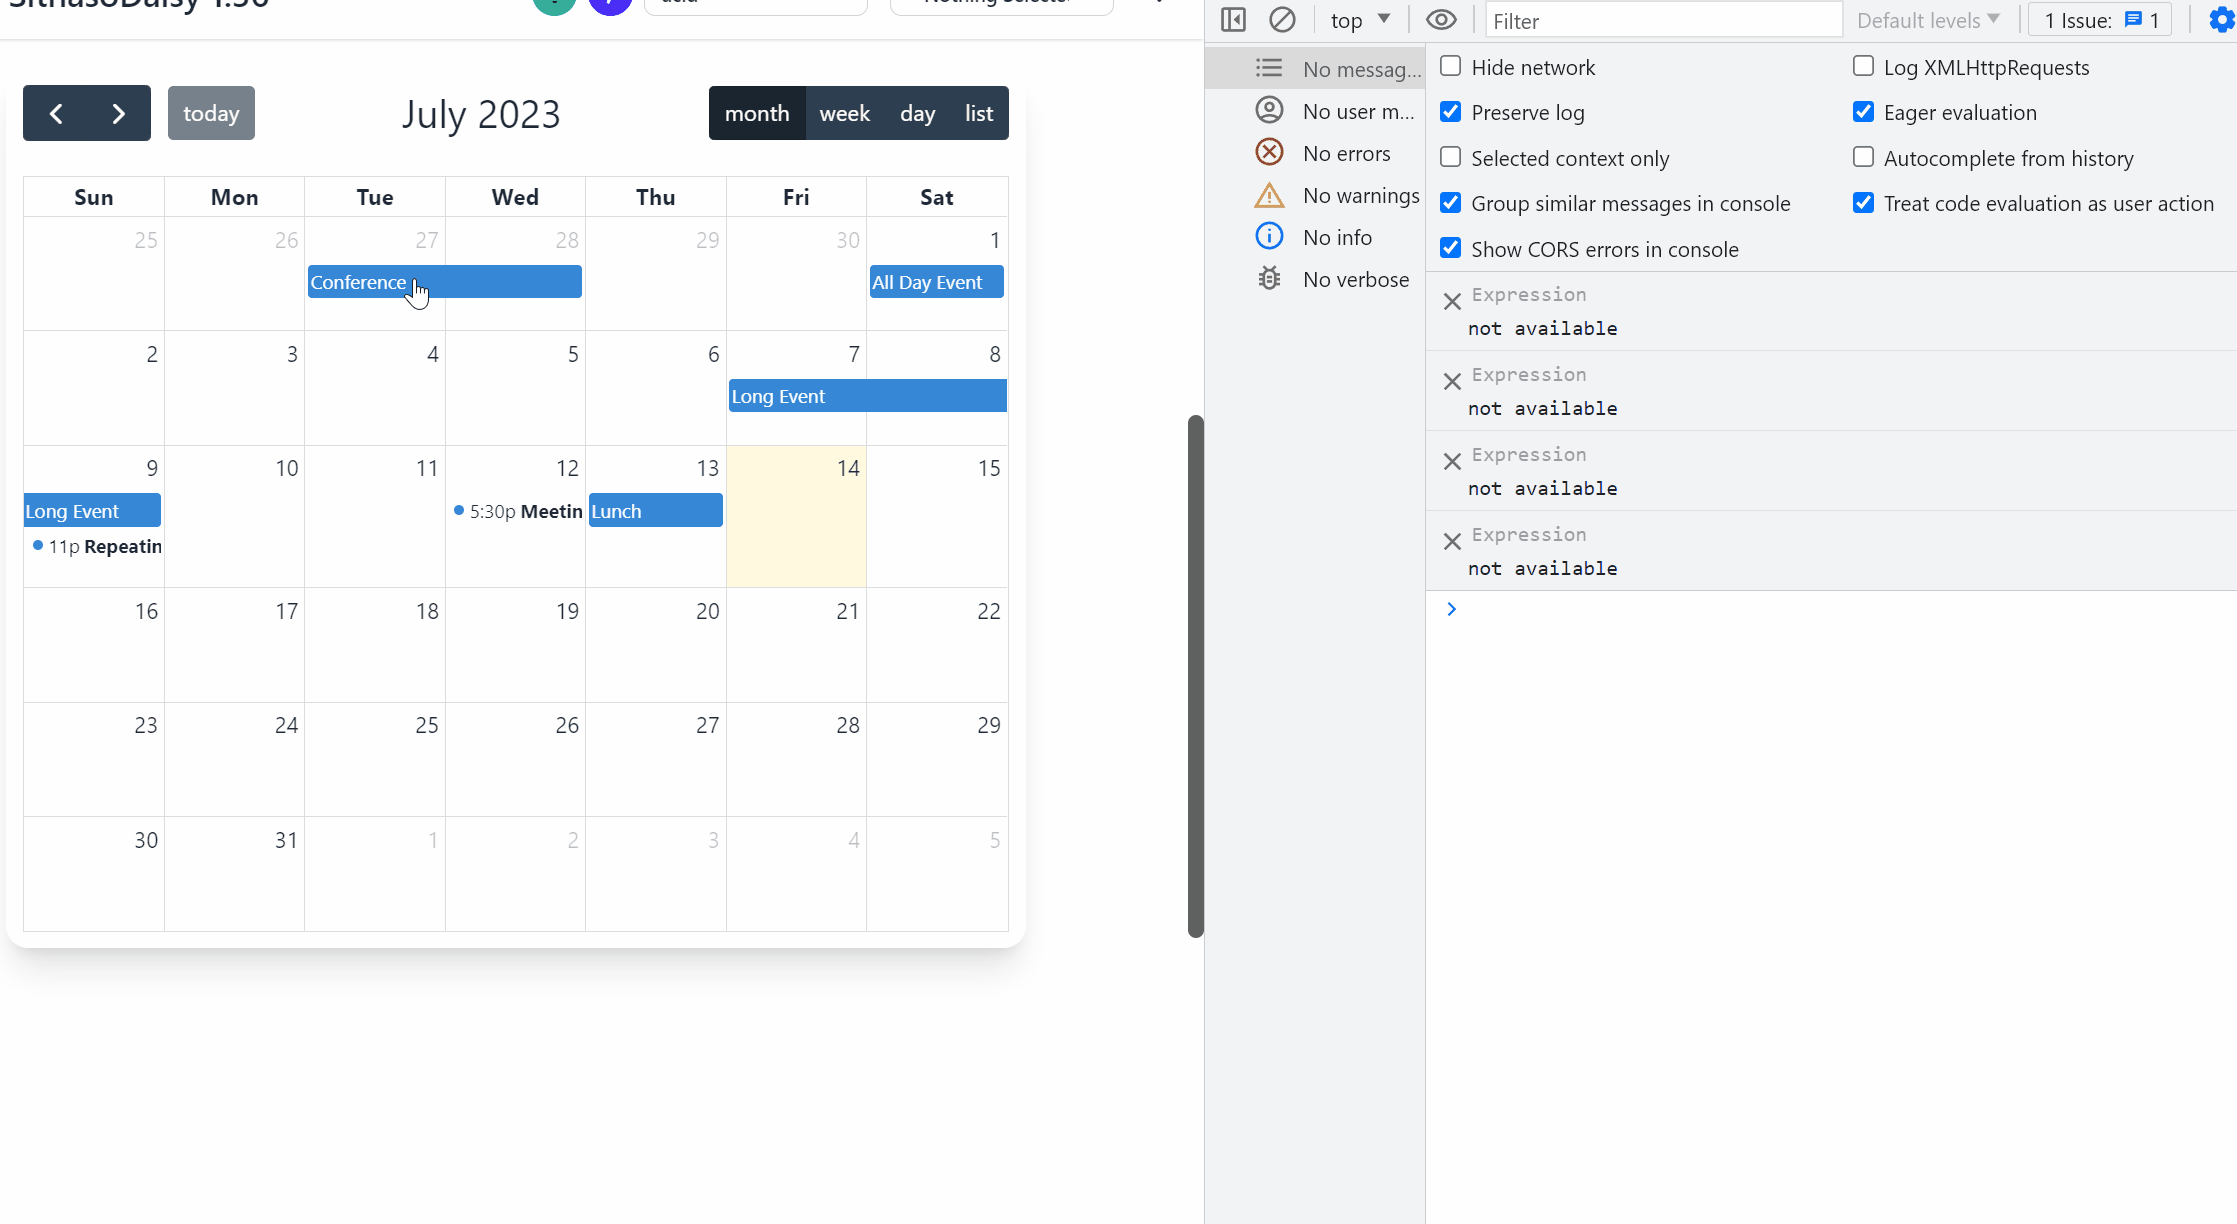Open the Default levels dropdown
Viewport: 2237px width, 1224px height.
point(1928,19)
